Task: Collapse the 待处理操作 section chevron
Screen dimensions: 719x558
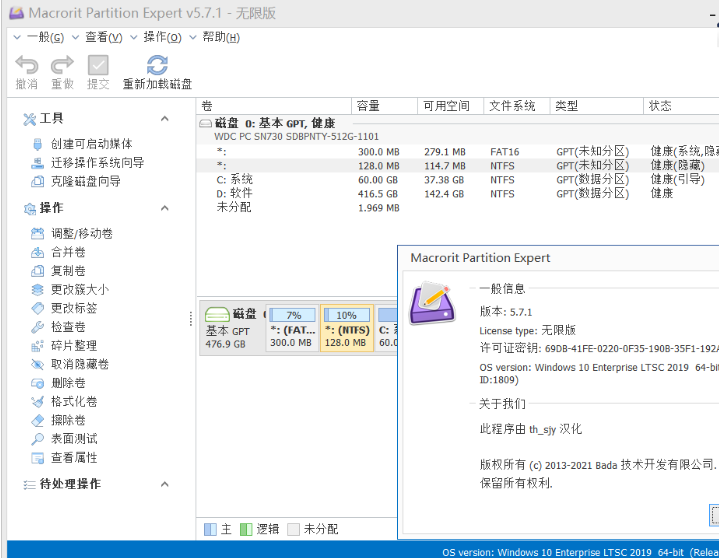Action: coord(165,484)
